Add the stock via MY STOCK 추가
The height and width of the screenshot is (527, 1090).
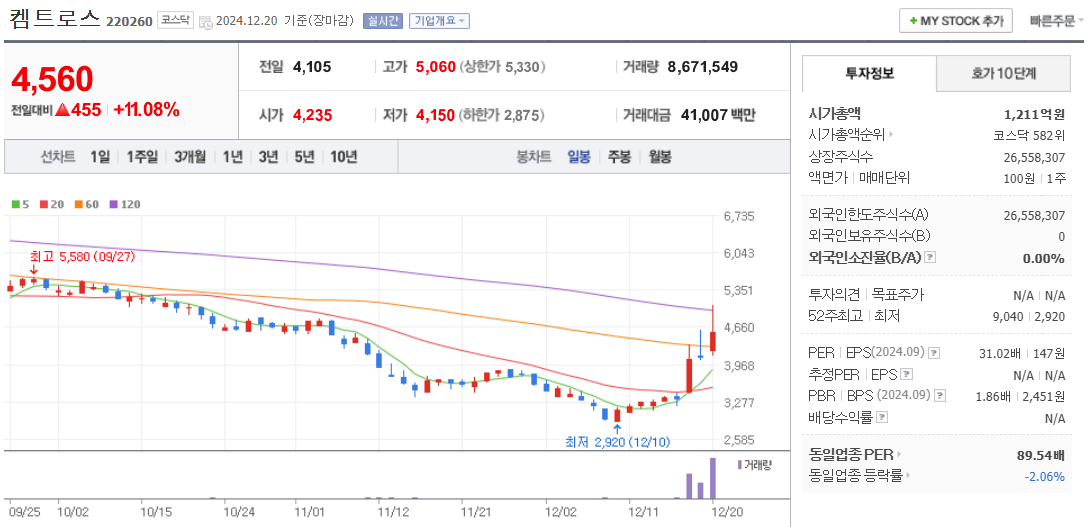956,21
